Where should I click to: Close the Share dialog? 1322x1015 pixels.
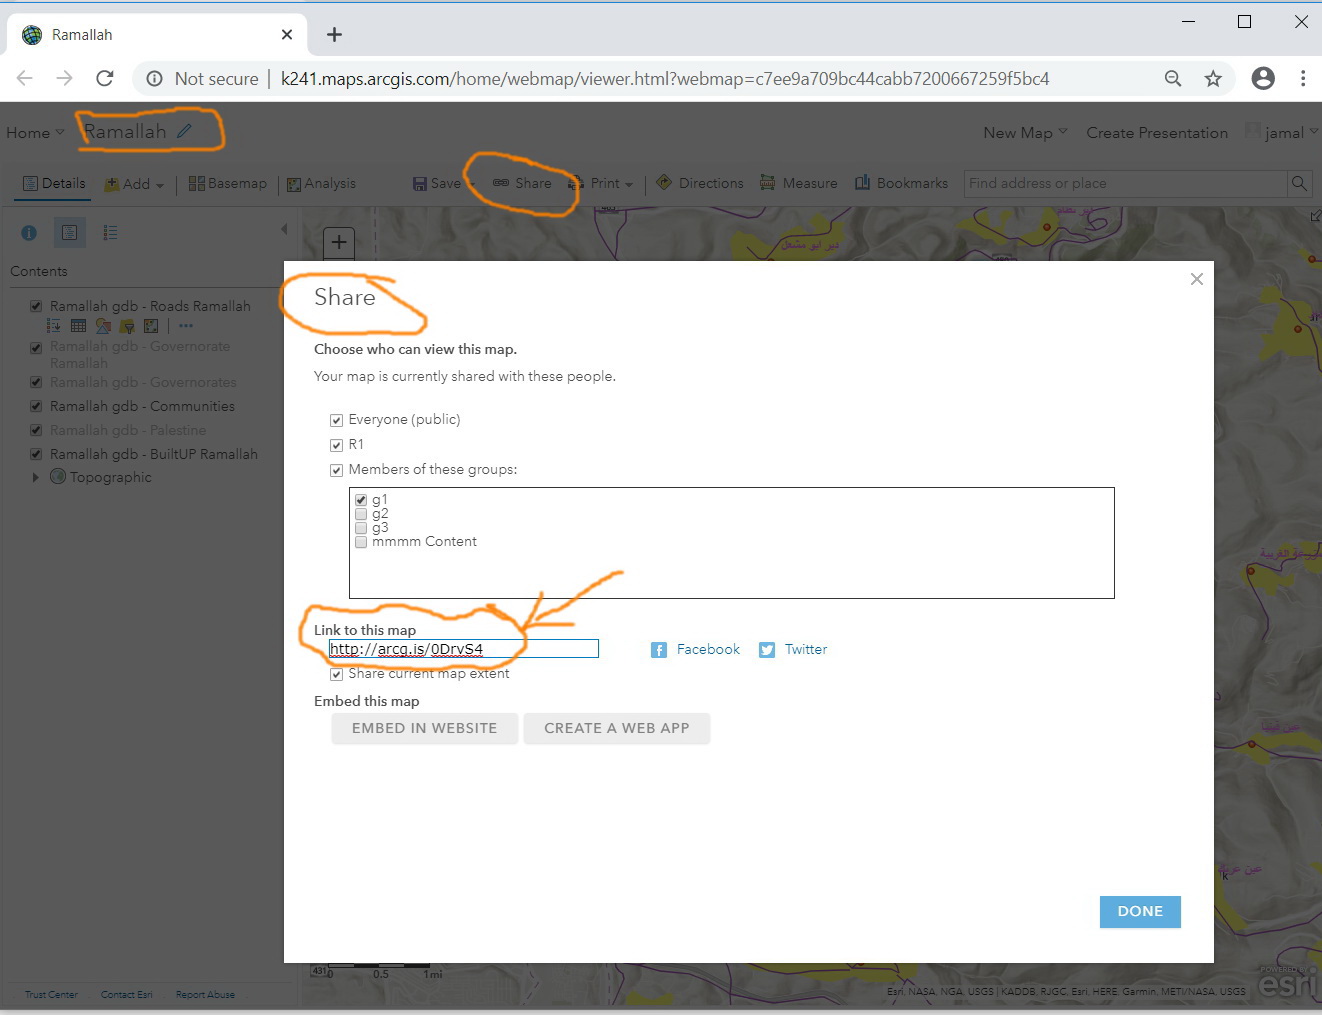tap(1196, 279)
